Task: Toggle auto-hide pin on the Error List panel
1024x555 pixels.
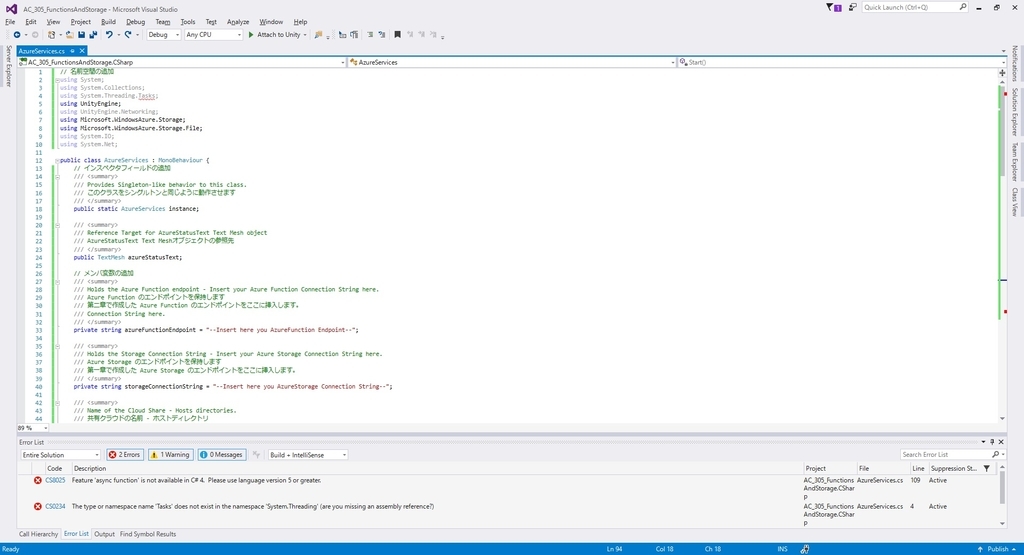Action: click(x=992, y=442)
